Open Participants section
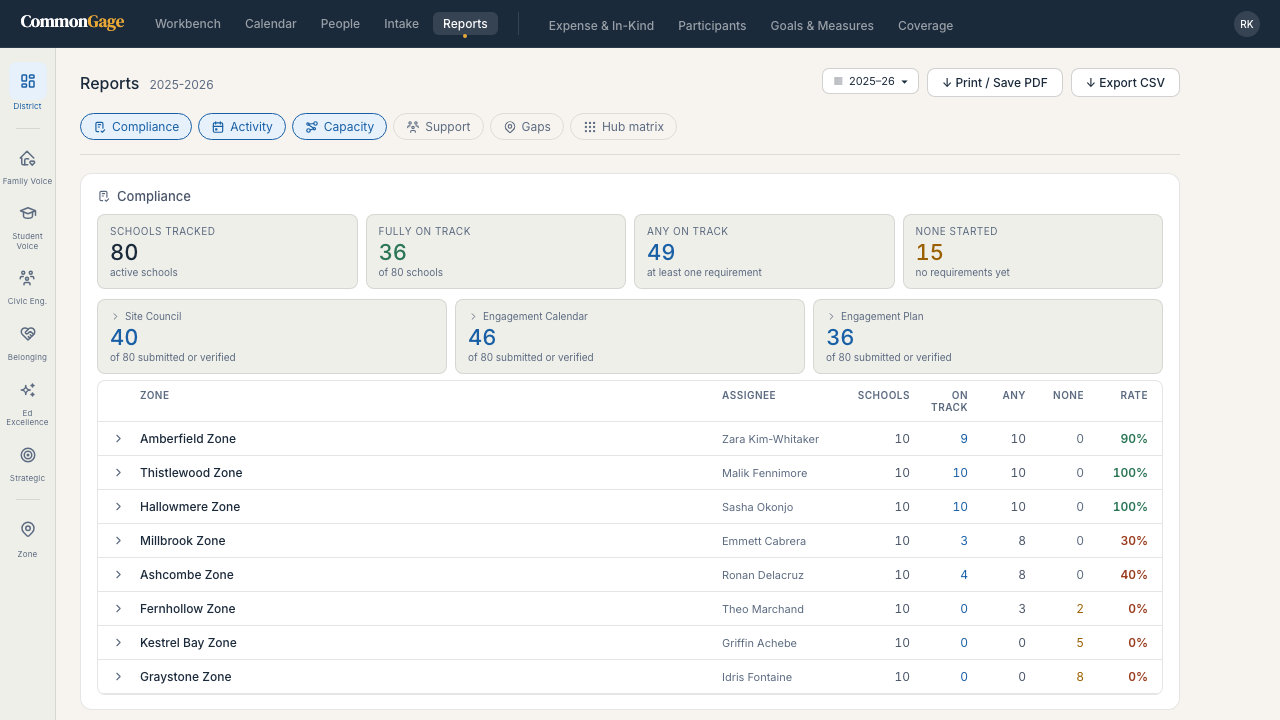Screen dimensions: 1280x720 pos(712,26)
